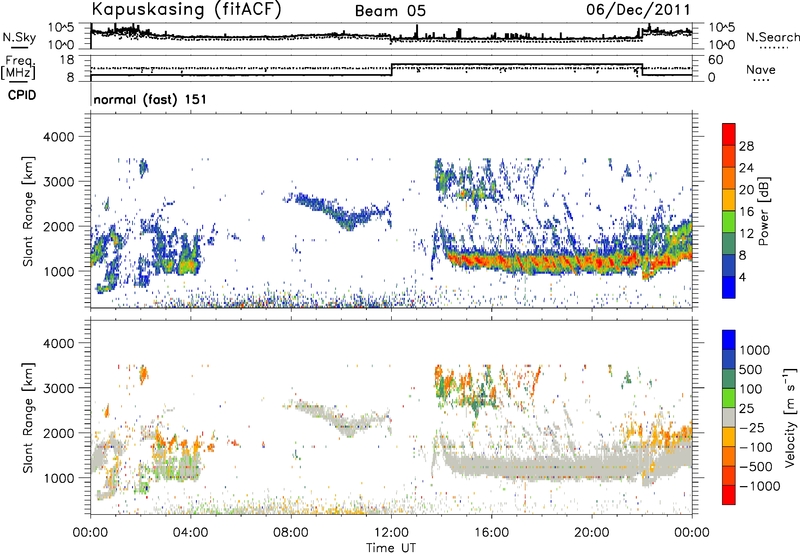
Task: Click the 'Power [dB]' colorbar label
Action: pyautogui.click(x=763, y=211)
